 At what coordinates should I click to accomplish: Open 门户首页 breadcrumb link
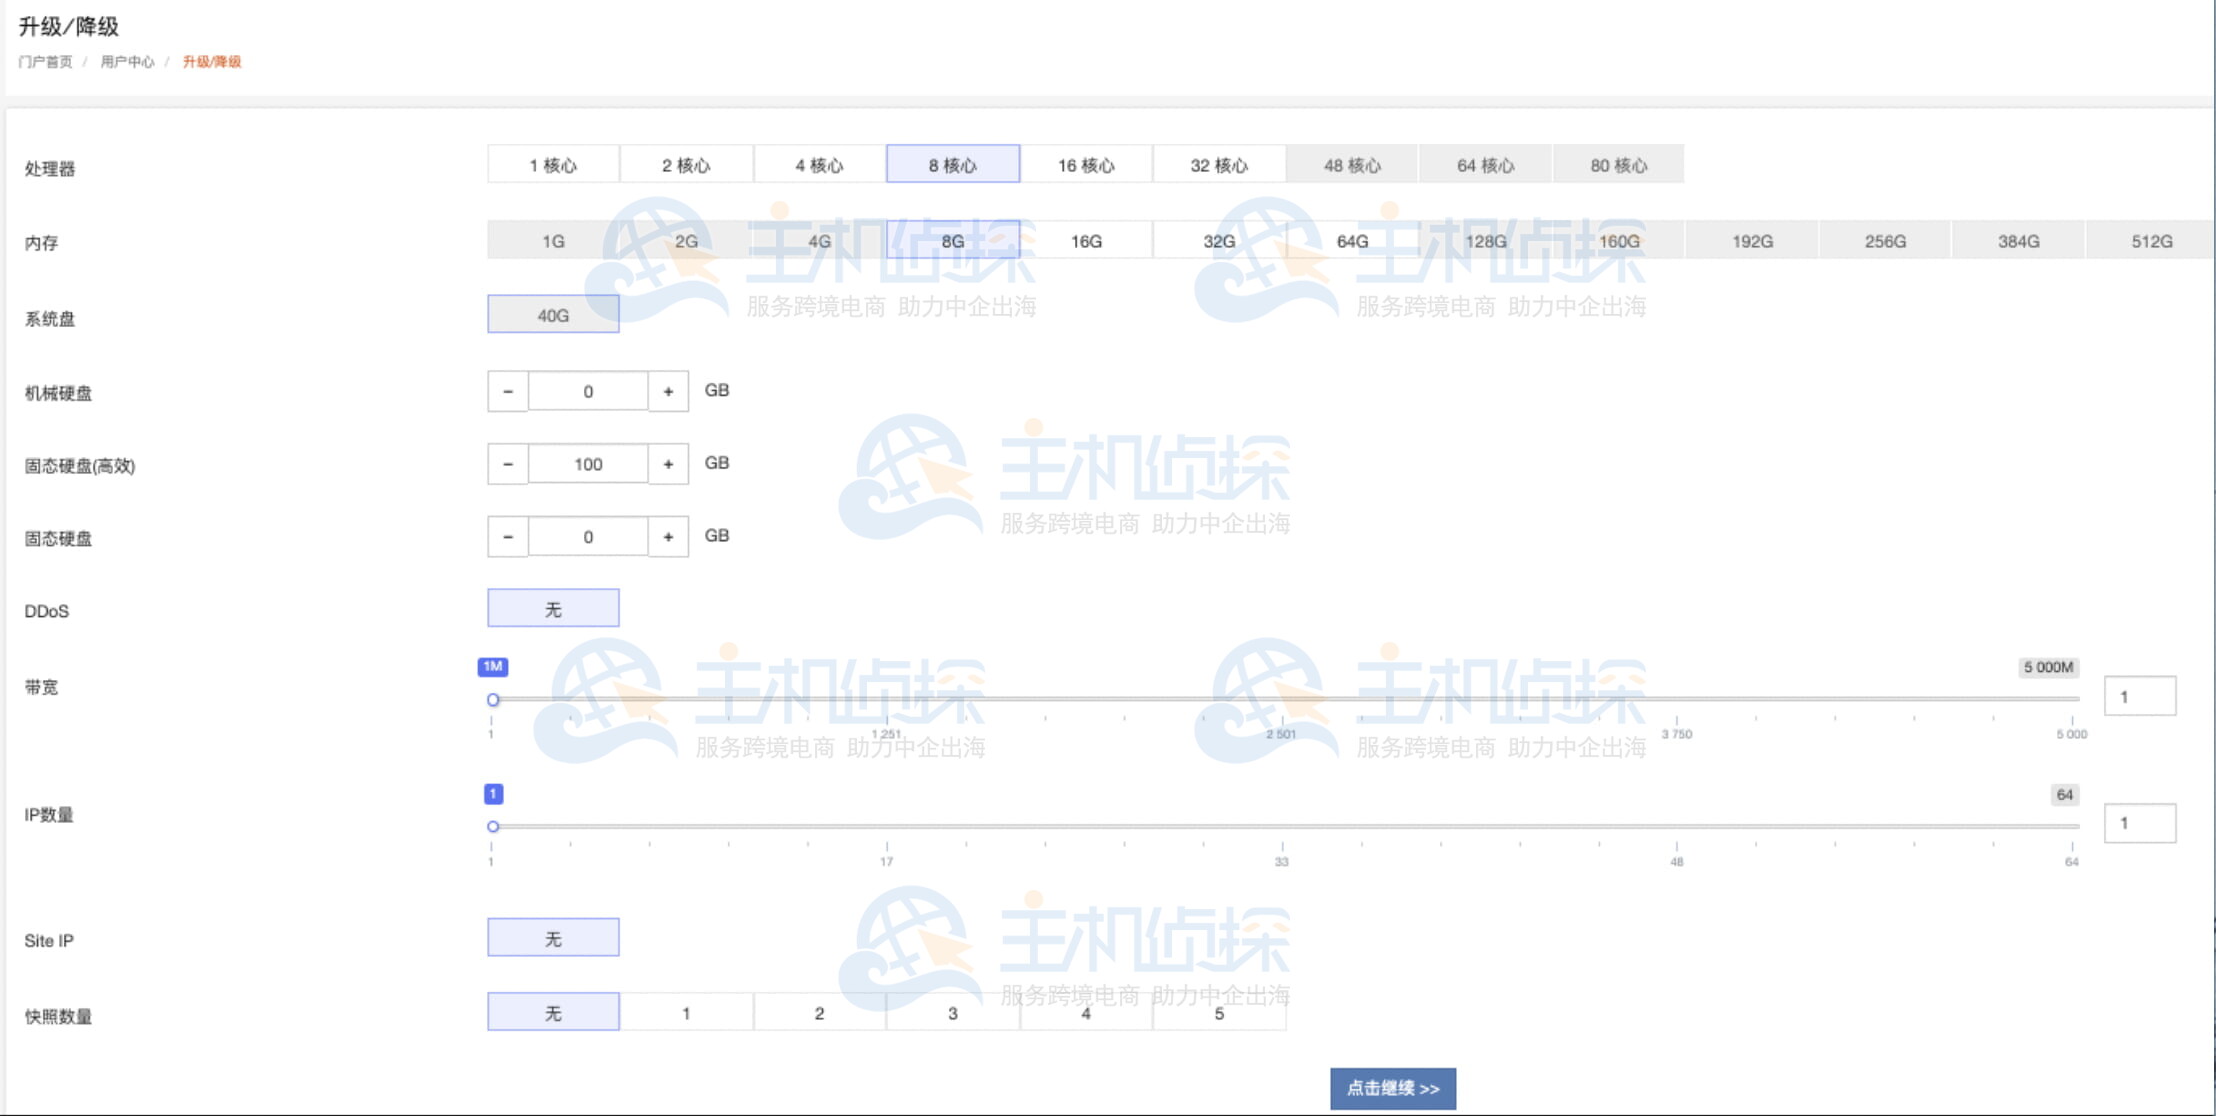click(45, 62)
